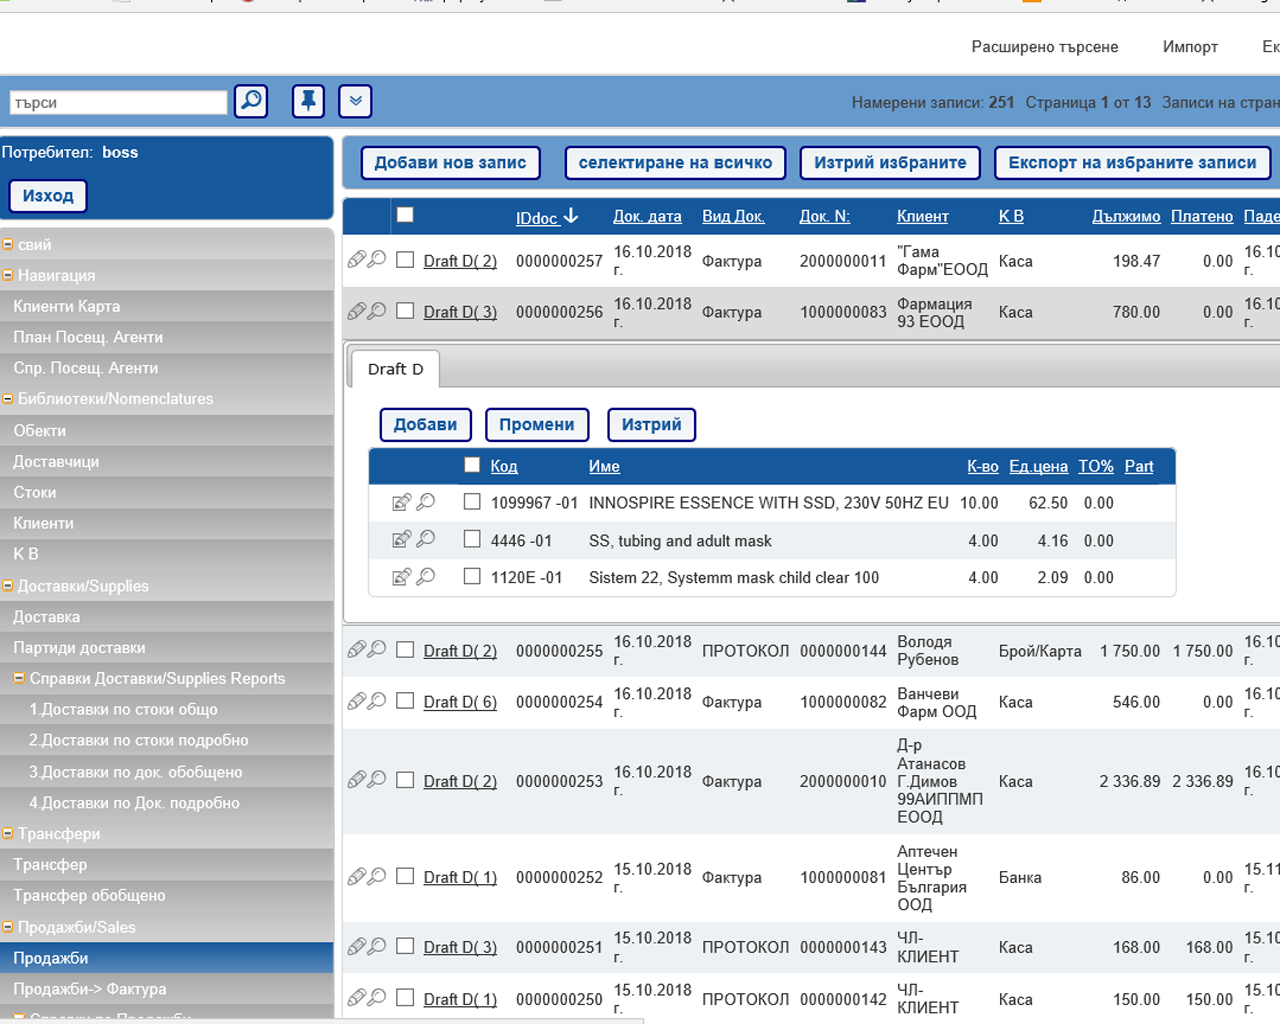
Task: Click magnifier view icon for document 0000000254 row
Action: [x=377, y=701]
